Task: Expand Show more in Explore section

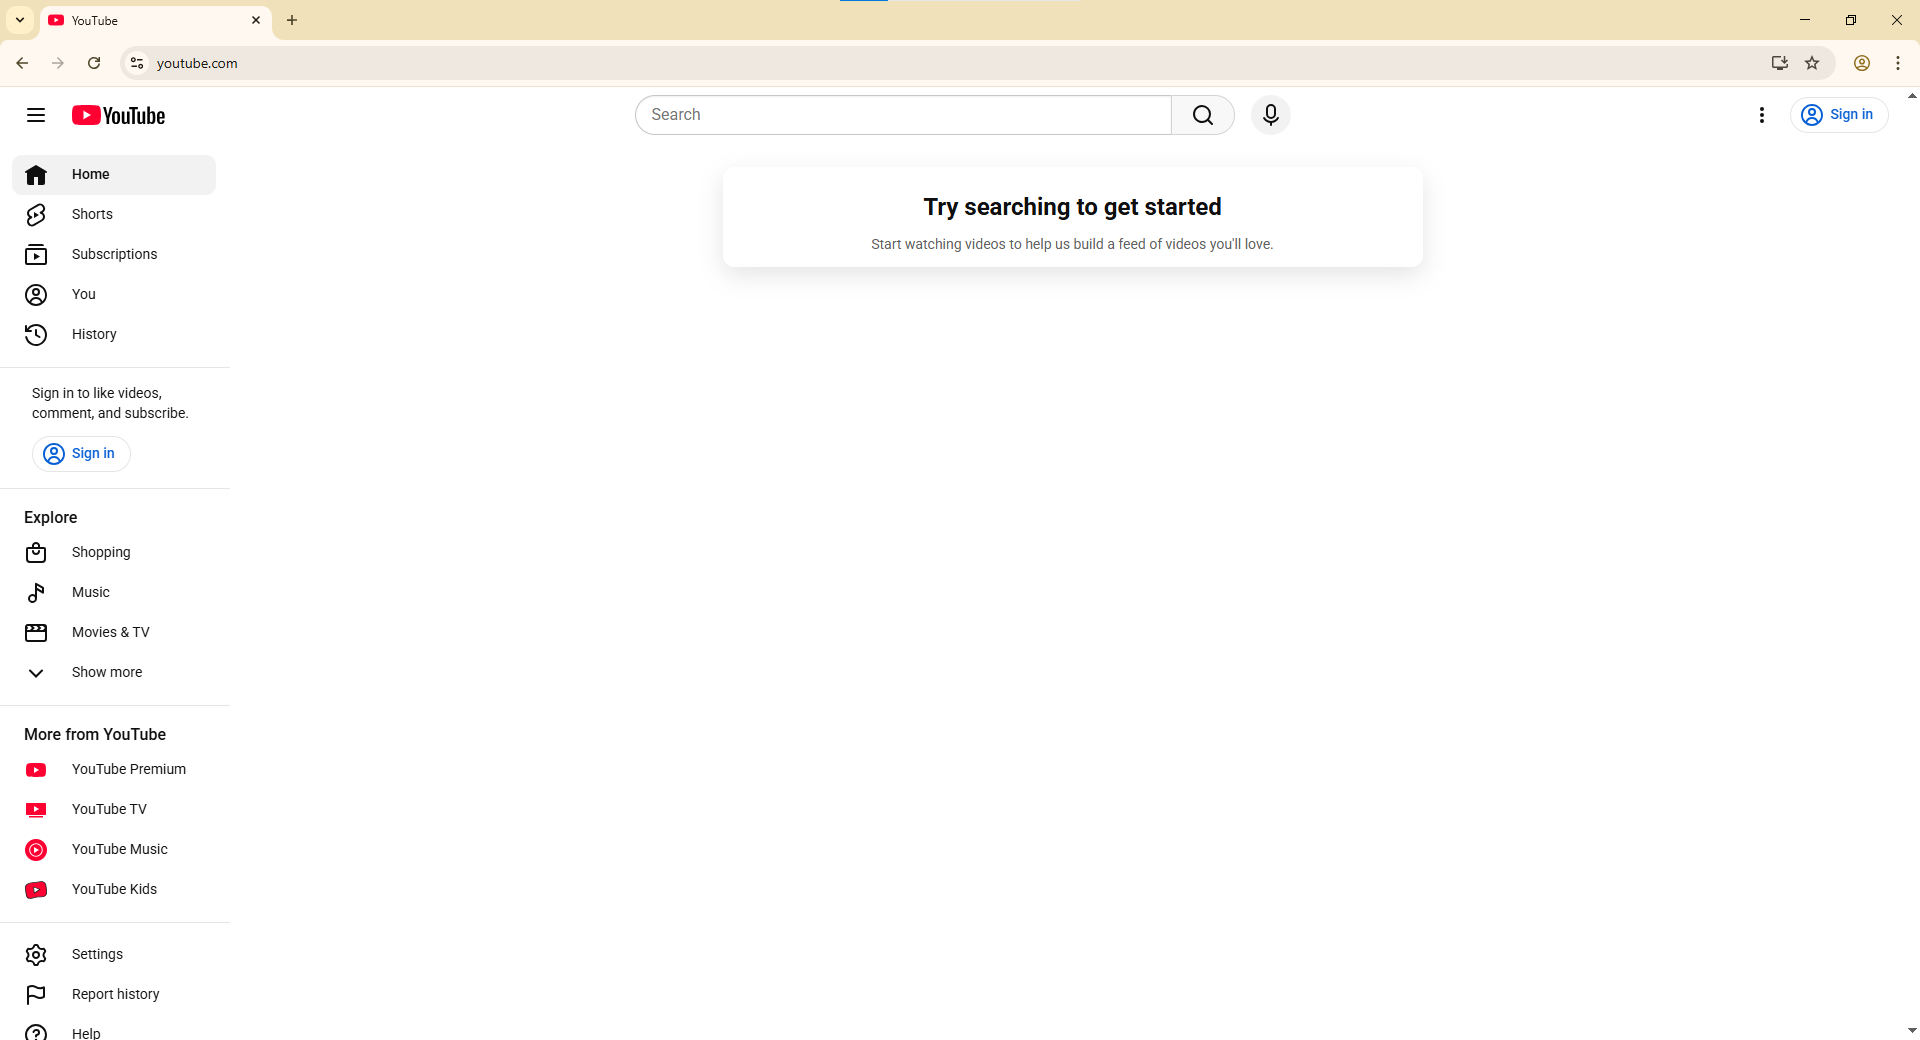Action: click(106, 672)
